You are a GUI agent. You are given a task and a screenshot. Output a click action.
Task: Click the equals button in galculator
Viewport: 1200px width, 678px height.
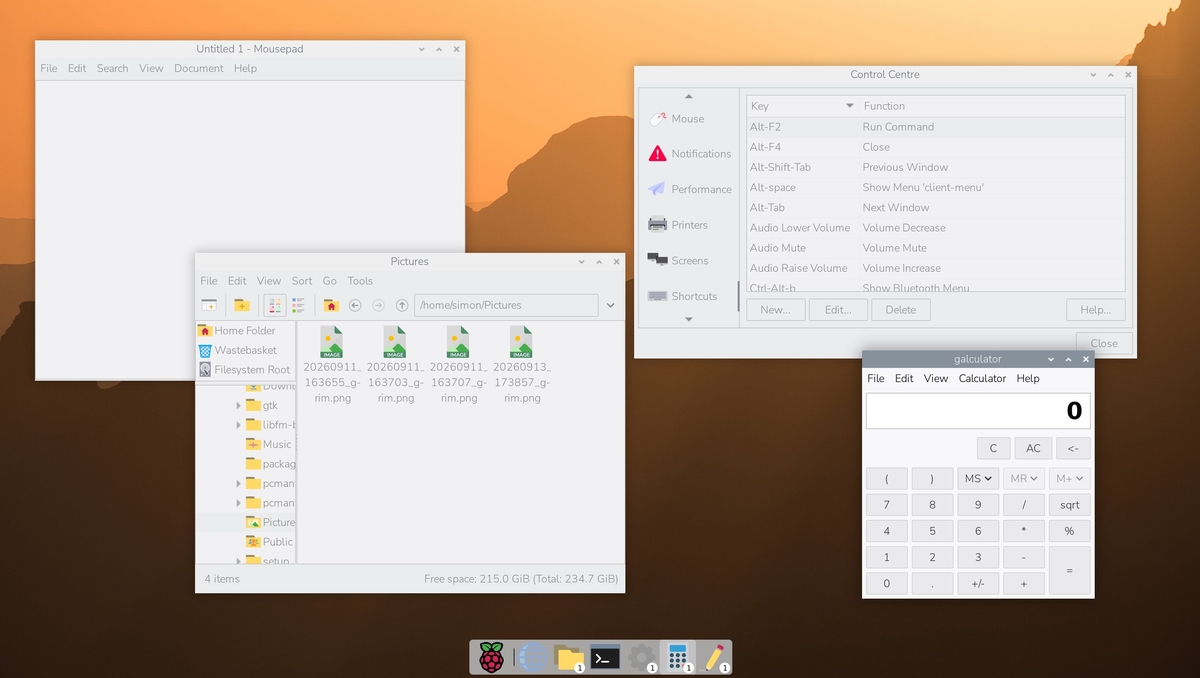point(1069,570)
